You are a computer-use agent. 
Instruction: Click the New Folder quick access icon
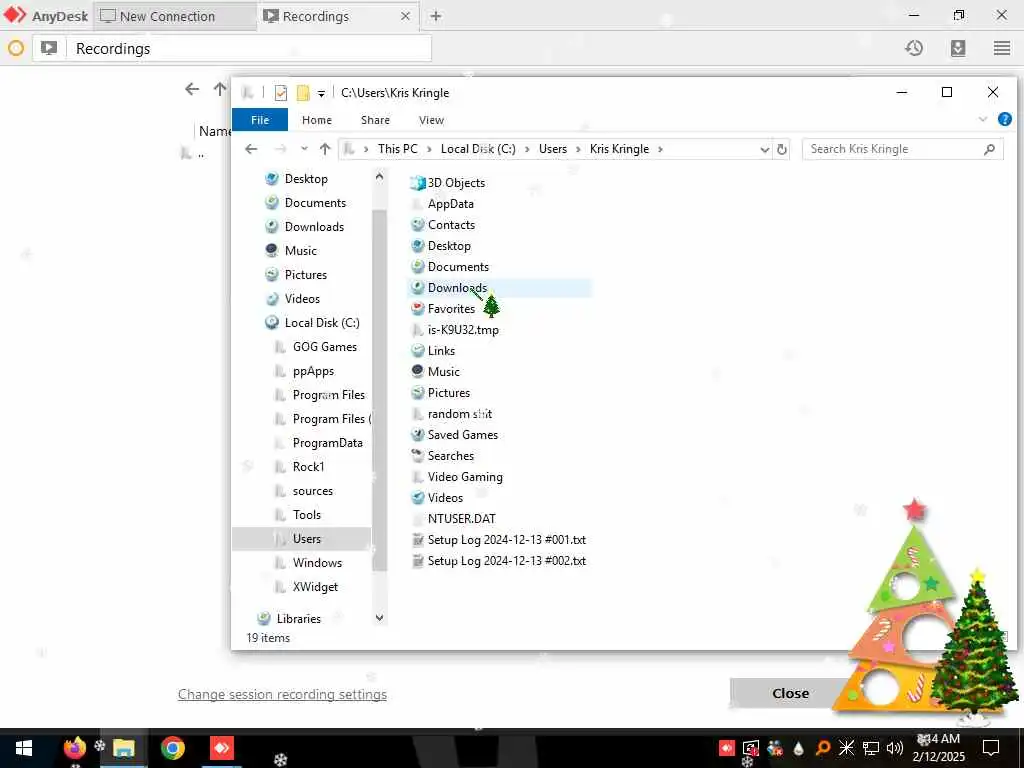click(303, 93)
